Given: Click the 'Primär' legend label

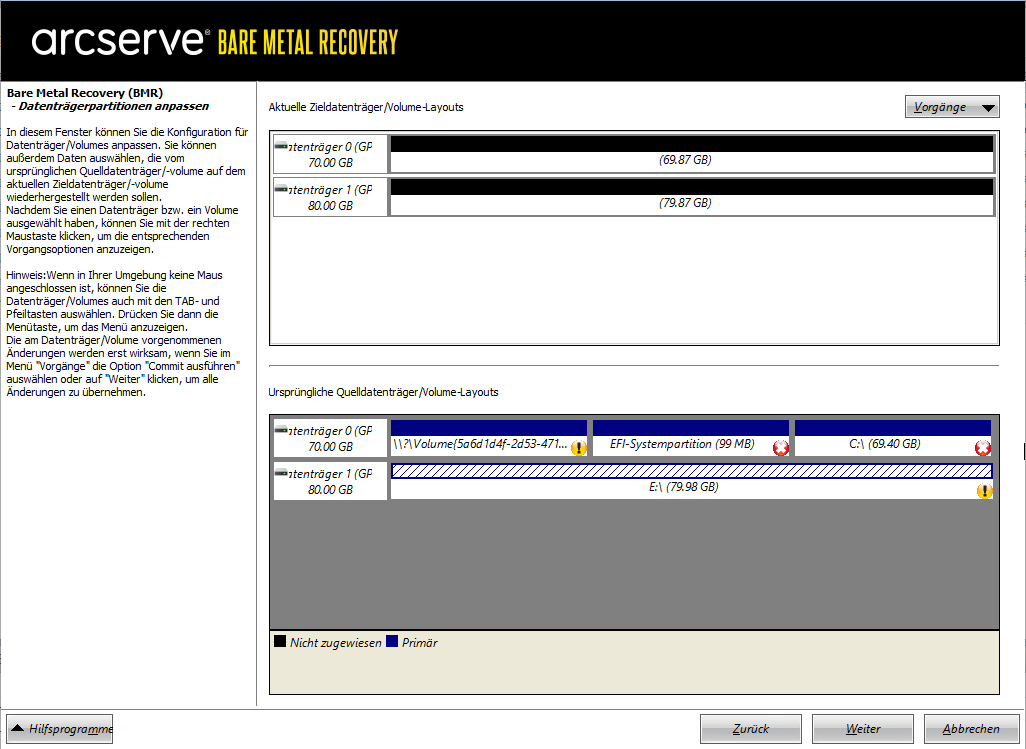Looking at the screenshot, I should (419, 643).
